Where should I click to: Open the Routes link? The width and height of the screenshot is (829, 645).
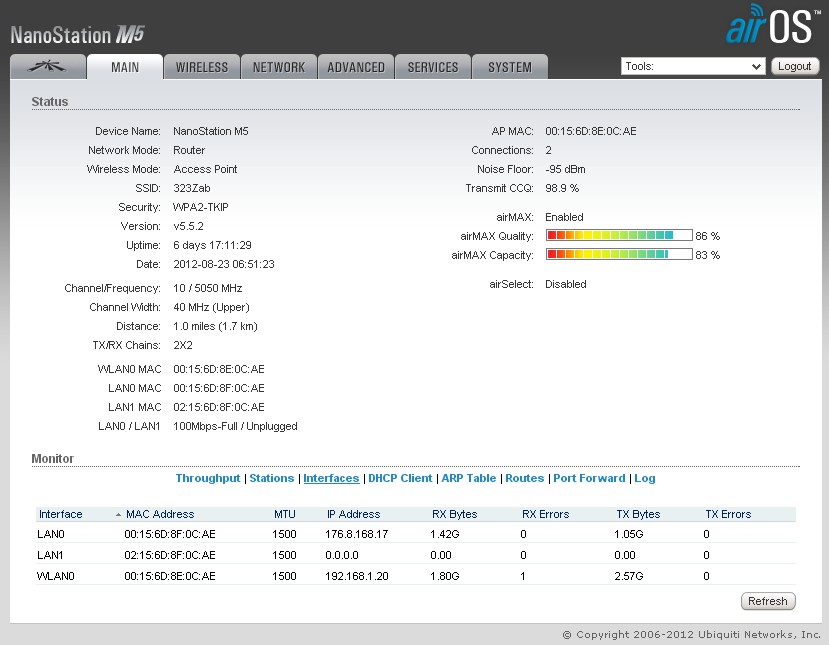point(524,478)
